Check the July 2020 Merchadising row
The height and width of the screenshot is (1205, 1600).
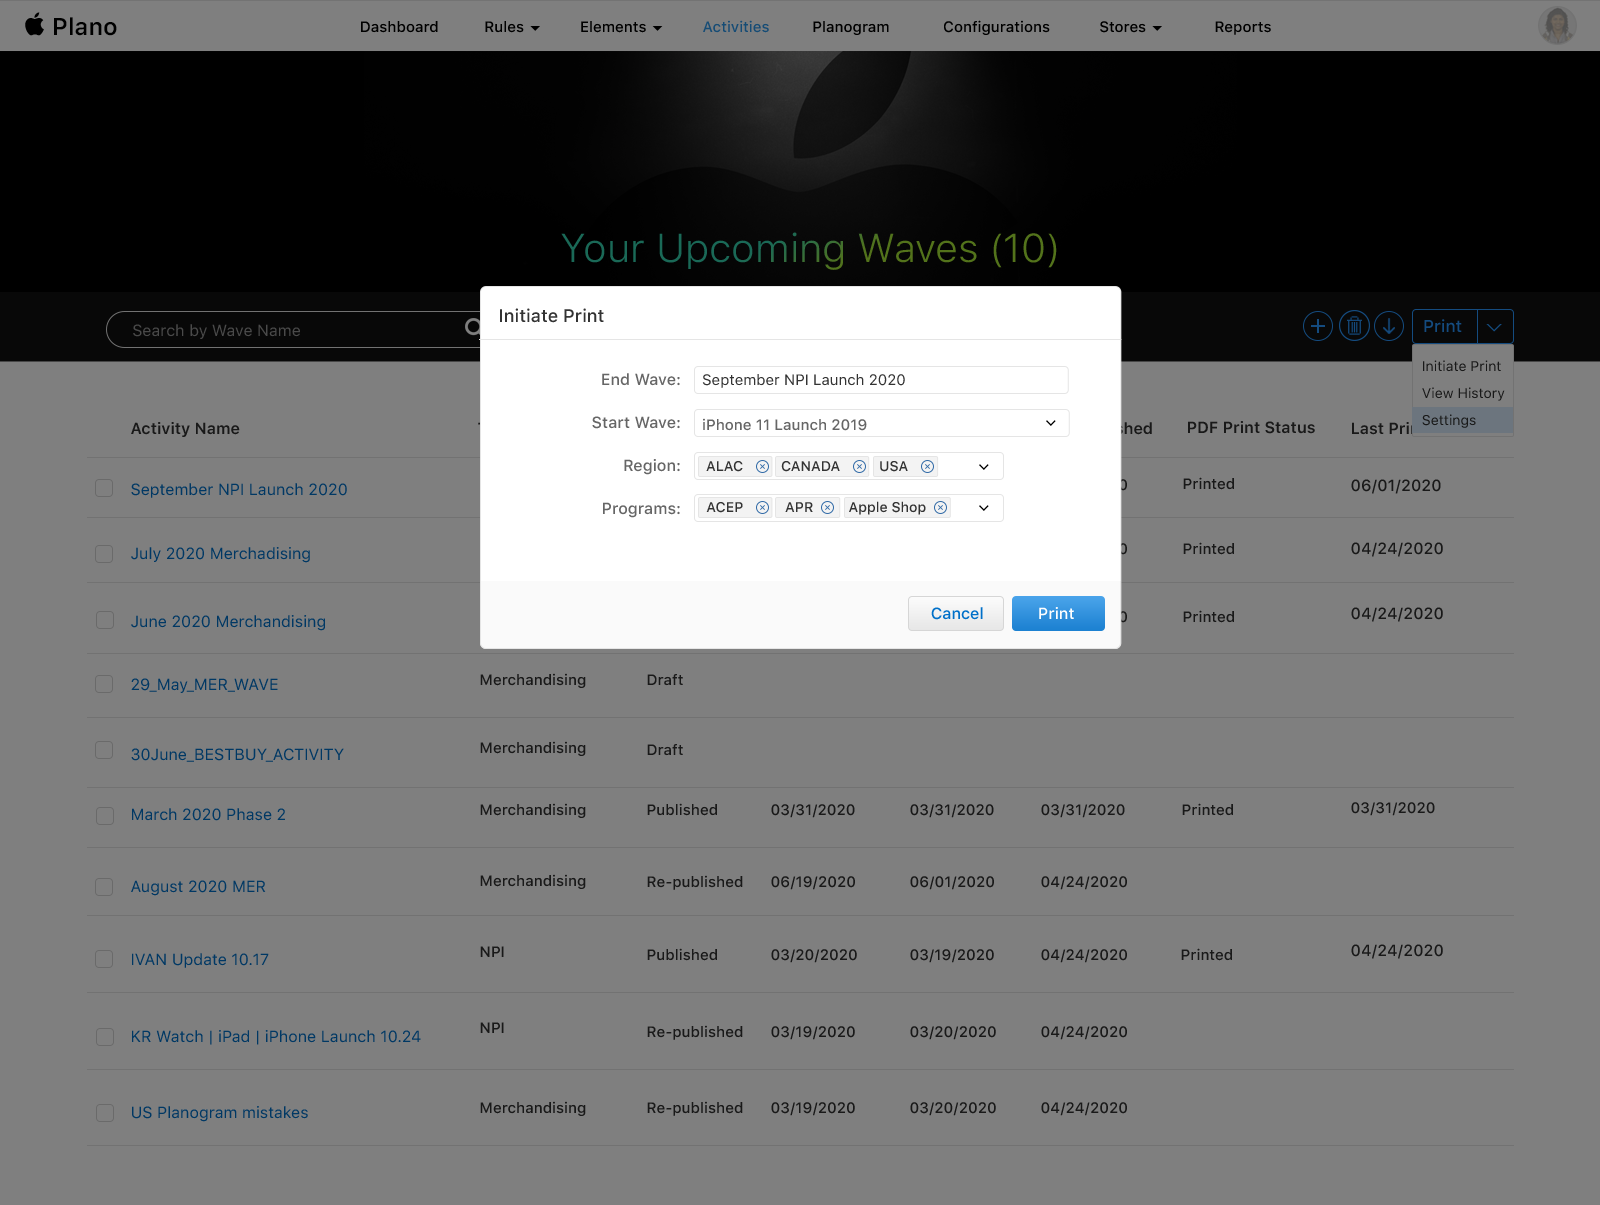click(x=104, y=554)
